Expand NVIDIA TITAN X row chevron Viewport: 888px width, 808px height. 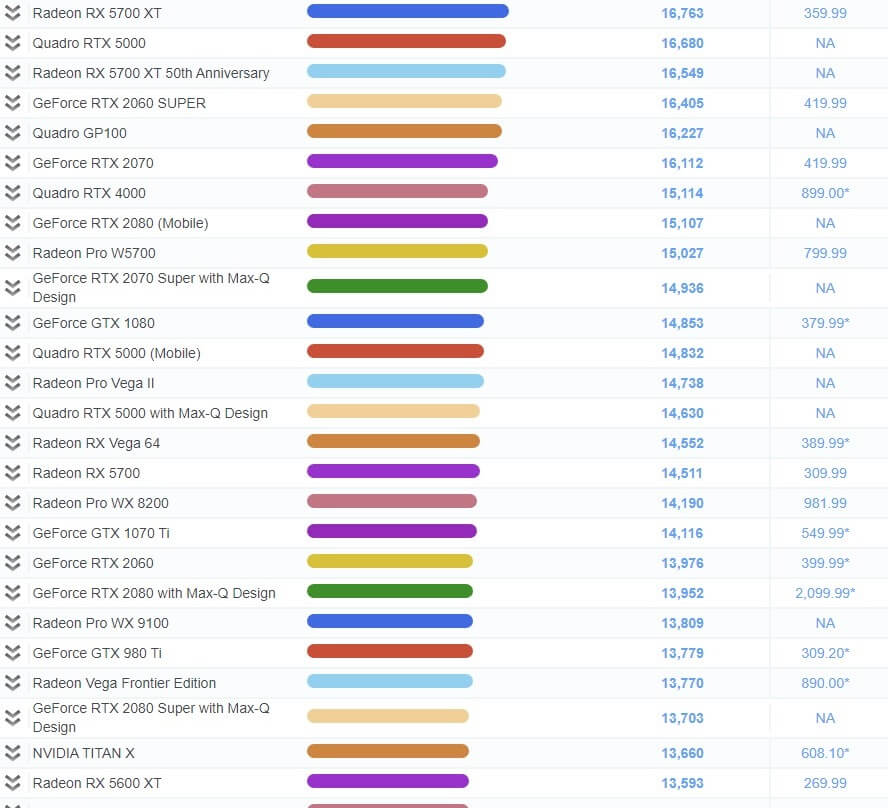point(12,753)
